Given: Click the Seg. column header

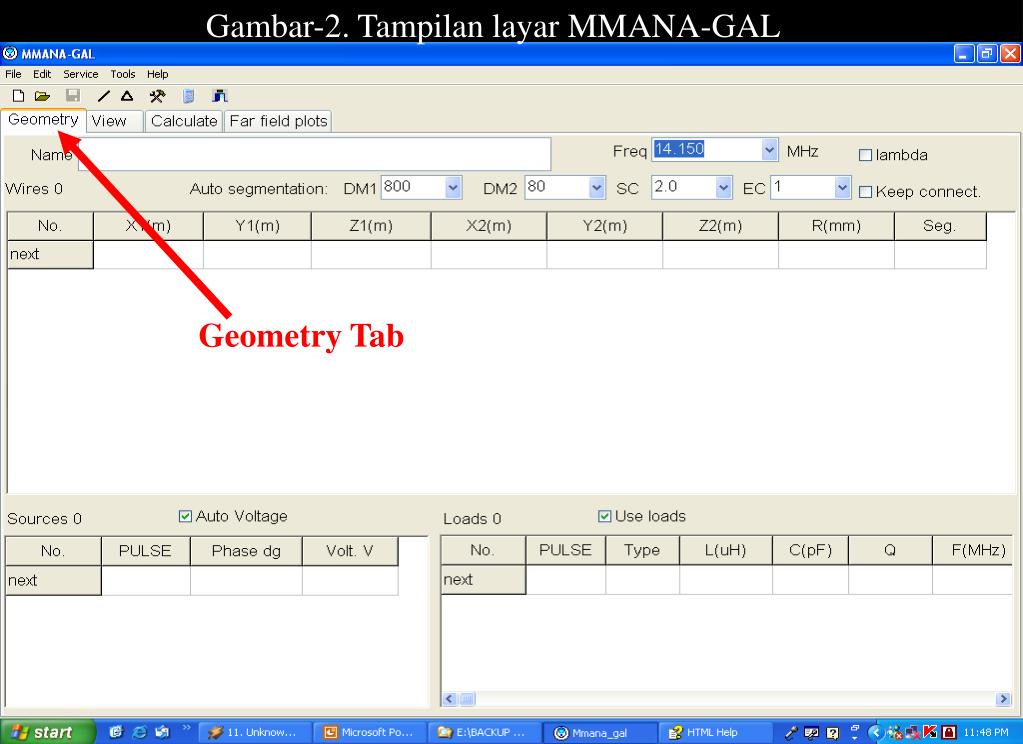Looking at the screenshot, I should [x=939, y=226].
